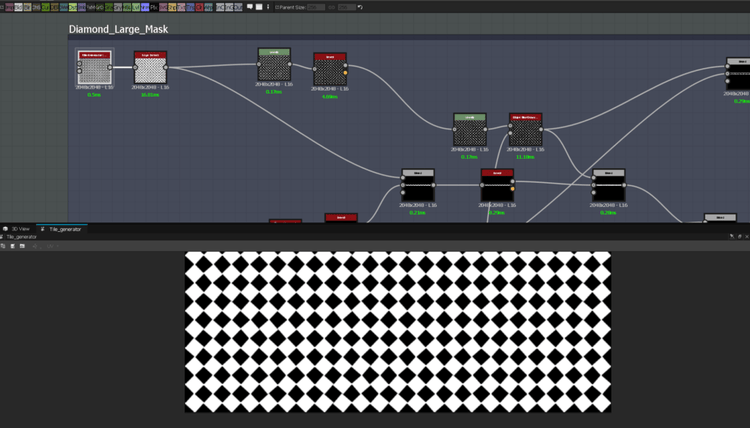Click the yellow output pin on red node
750x428 pixels.
point(346,73)
